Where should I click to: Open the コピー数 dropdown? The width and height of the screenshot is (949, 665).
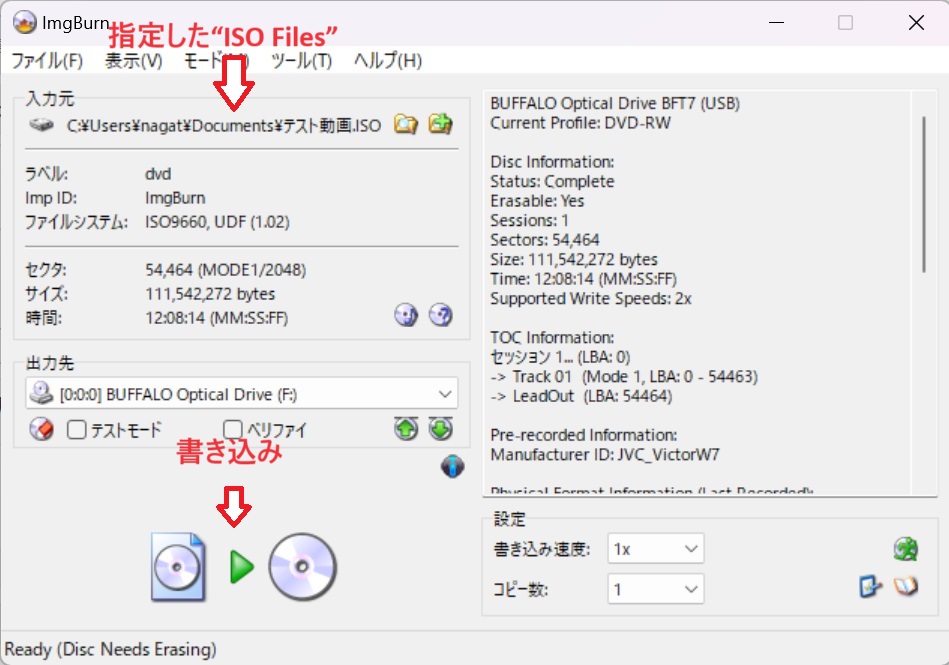tap(655, 589)
